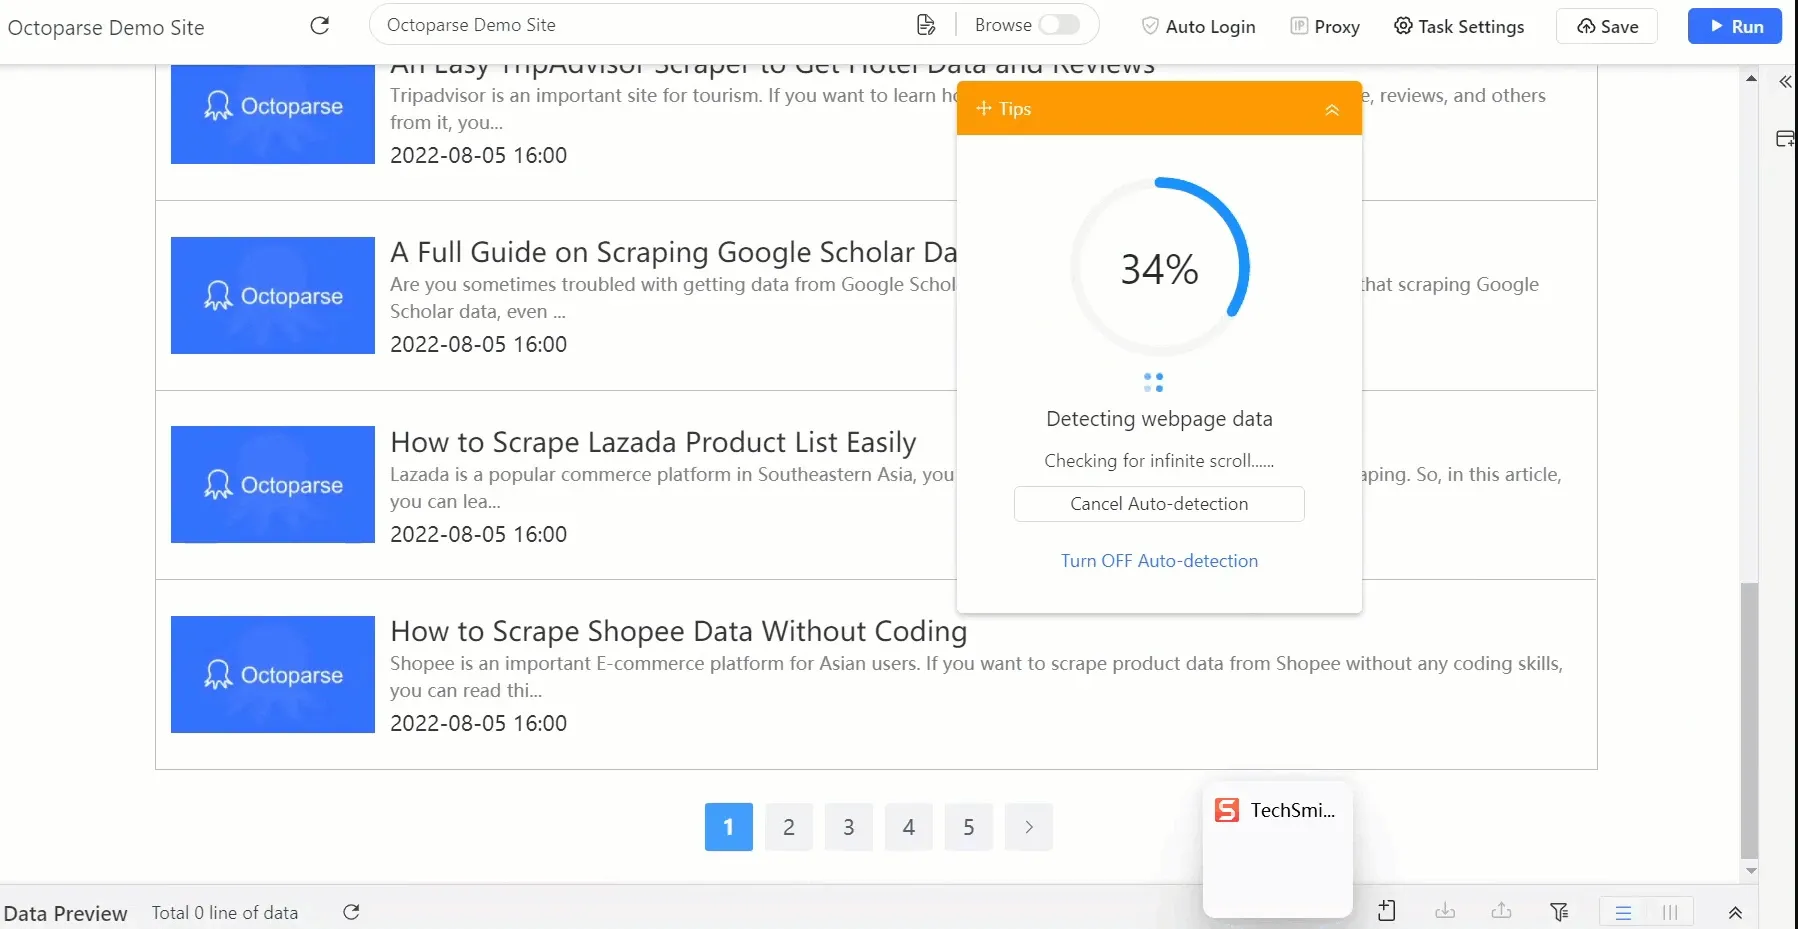
Task: Select current page 1 button
Action: pyautogui.click(x=729, y=827)
